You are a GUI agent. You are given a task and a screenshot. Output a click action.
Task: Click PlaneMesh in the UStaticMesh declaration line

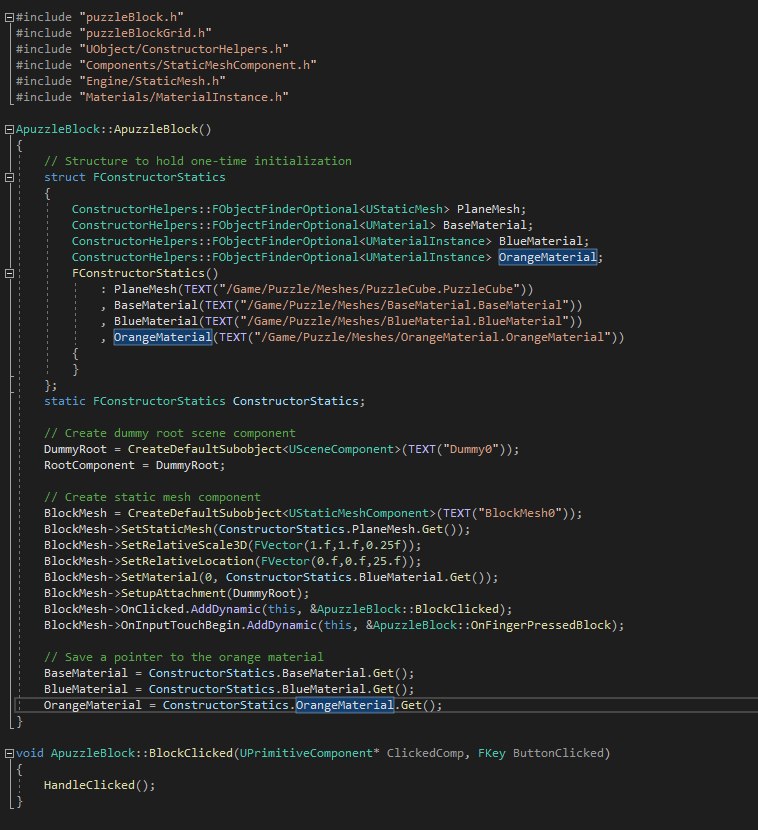tap(488, 209)
